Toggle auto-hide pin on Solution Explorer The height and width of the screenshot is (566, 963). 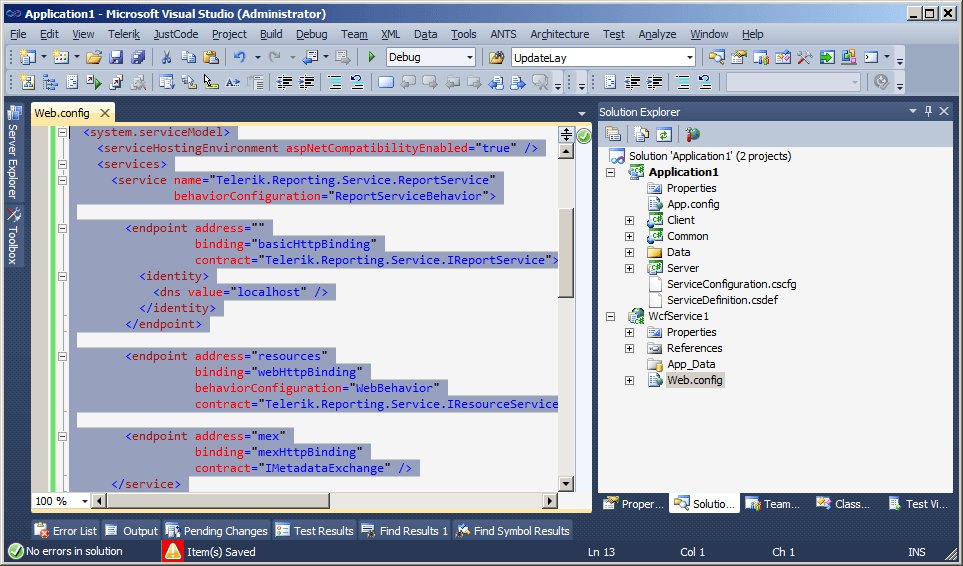coord(928,112)
